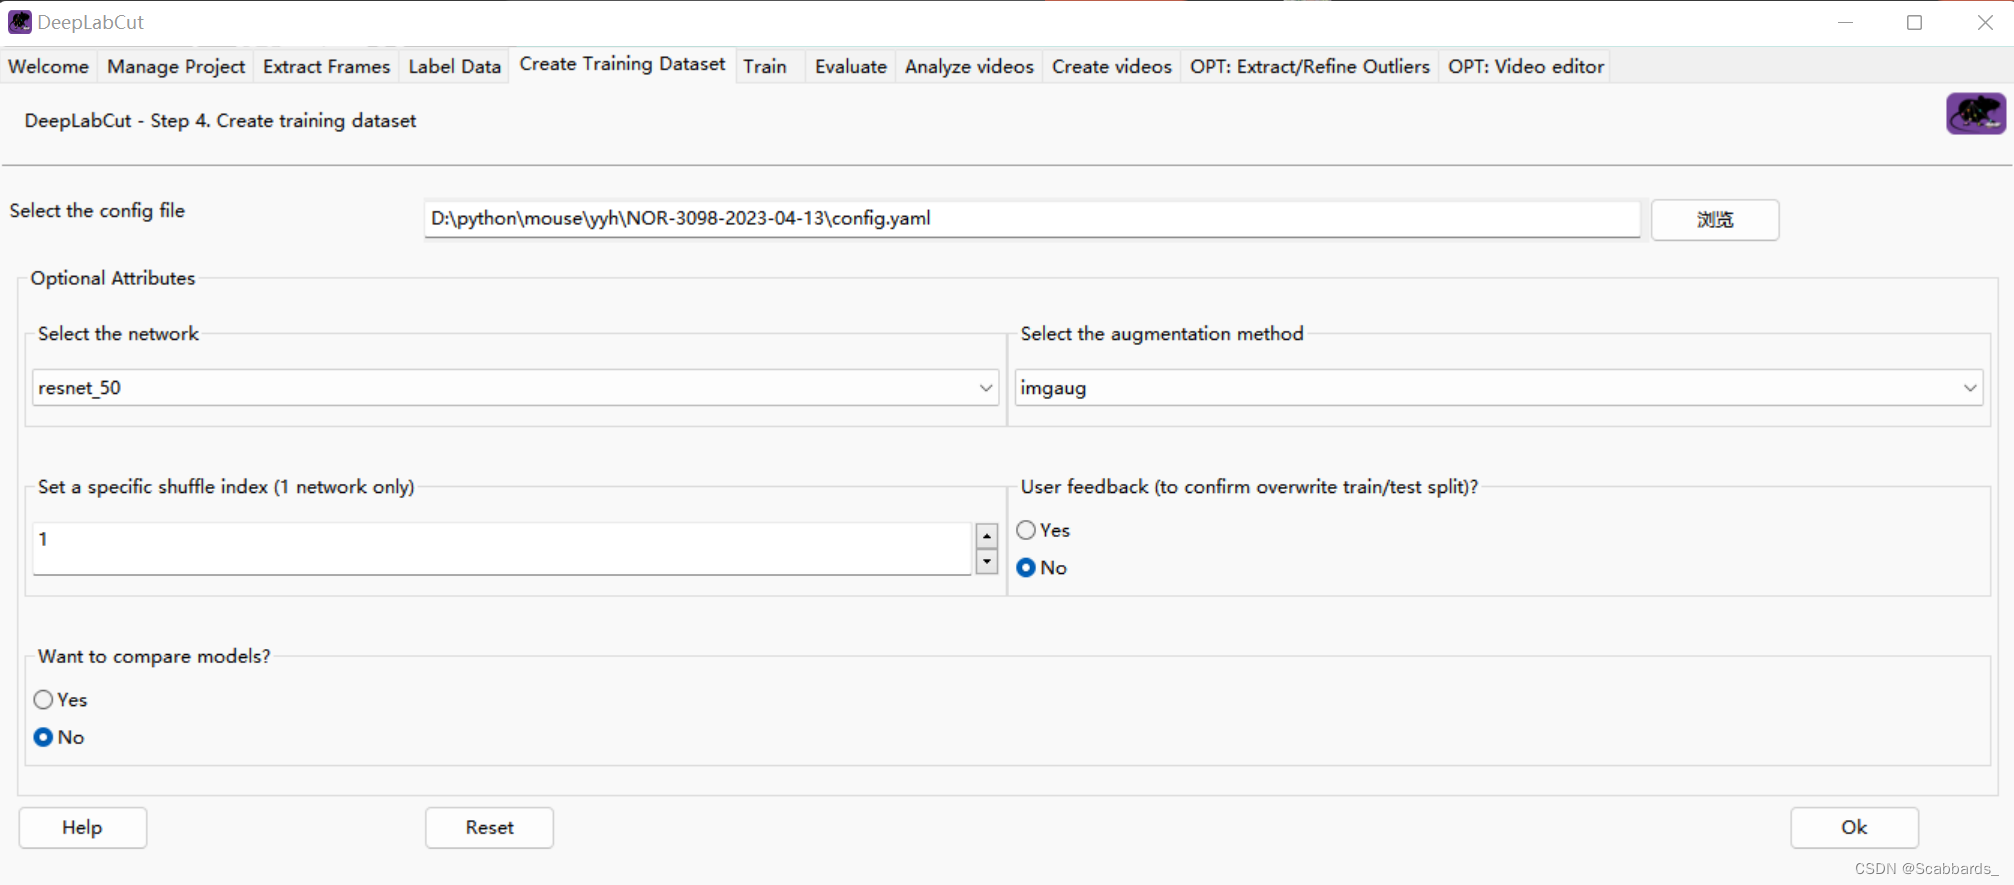This screenshot has height=885, width=2014.
Task: Click the Help button
Action: pos(83,828)
